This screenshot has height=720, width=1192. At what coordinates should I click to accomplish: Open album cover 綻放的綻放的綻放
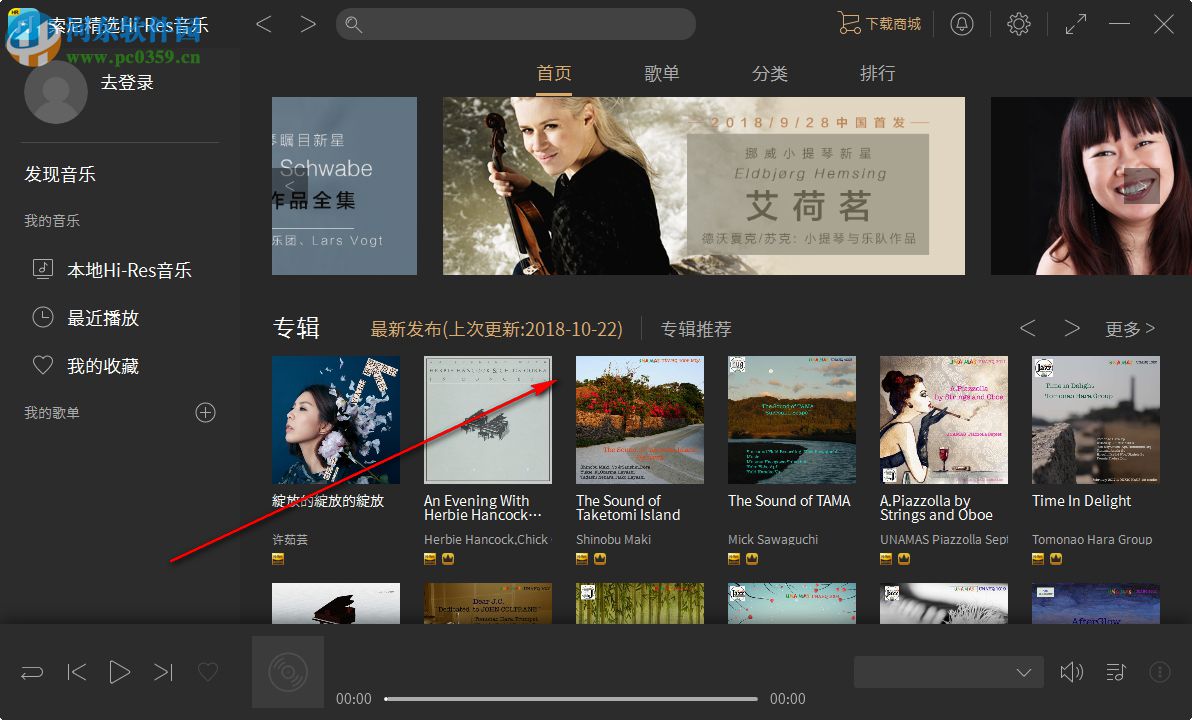(336, 420)
